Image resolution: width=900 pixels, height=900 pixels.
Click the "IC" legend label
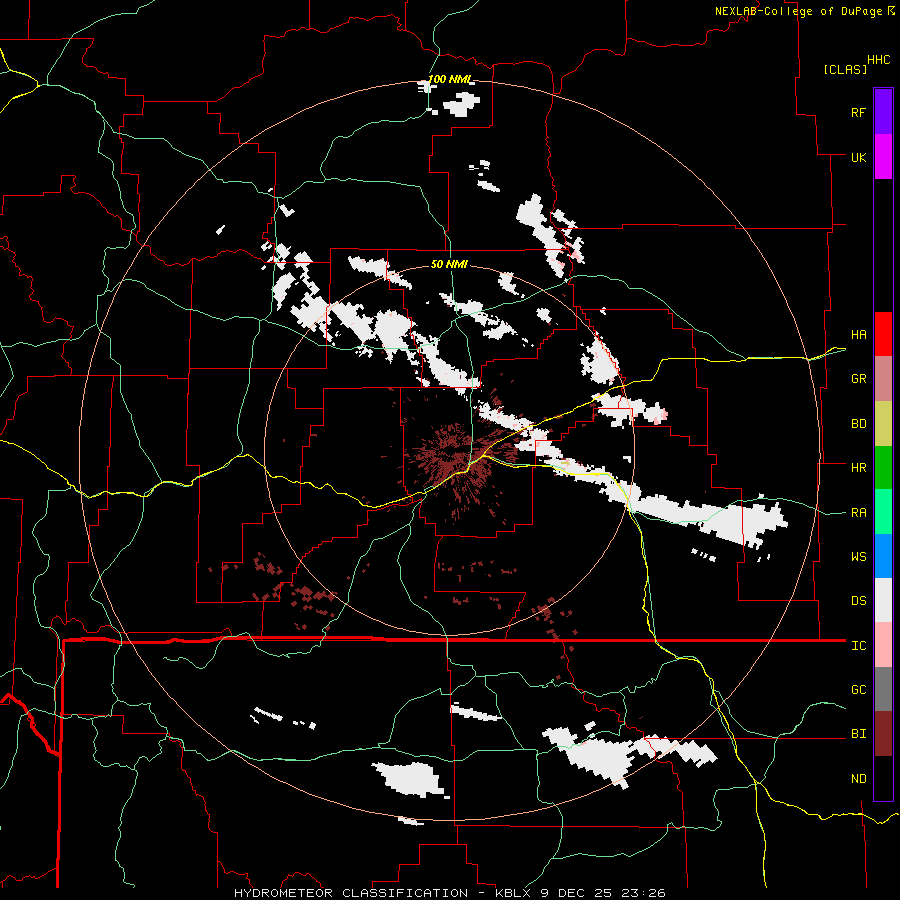click(x=858, y=646)
